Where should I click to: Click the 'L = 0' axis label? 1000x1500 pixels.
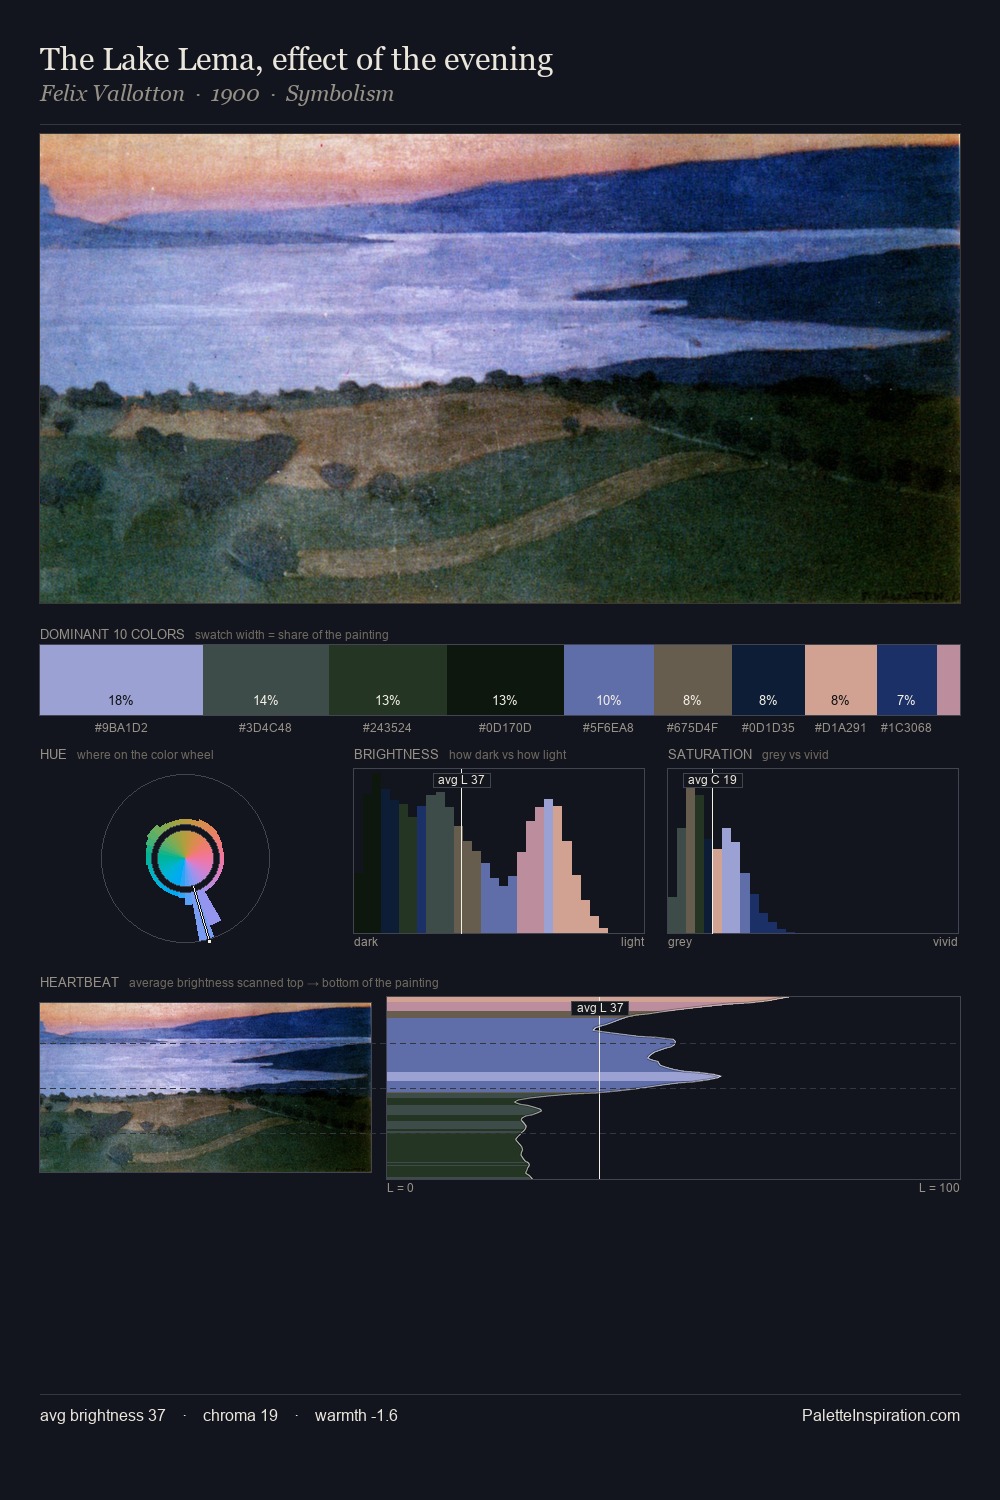[400, 1188]
